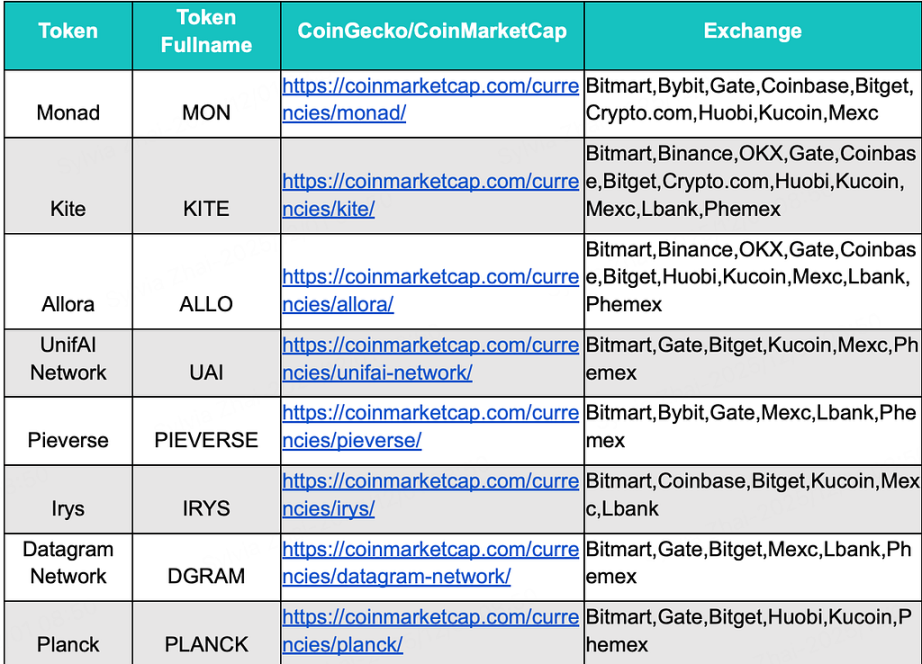
Task: Visit the Pieverse CoinMarketCap link
Action: tap(430, 413)
